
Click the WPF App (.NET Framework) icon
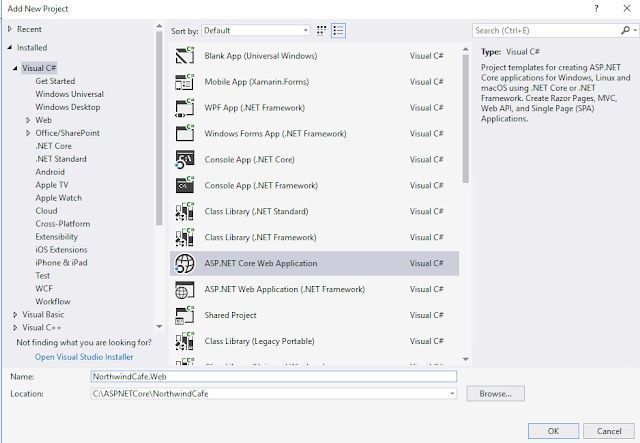[x=184, y=108]
